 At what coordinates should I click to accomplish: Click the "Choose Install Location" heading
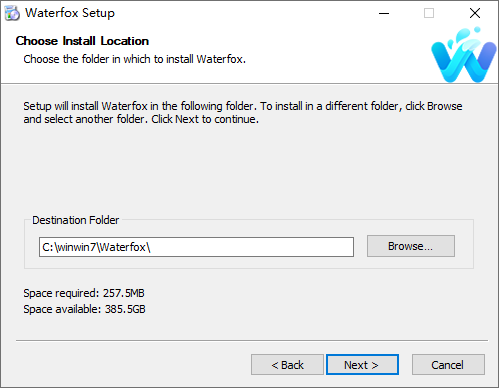pos(82,41)
